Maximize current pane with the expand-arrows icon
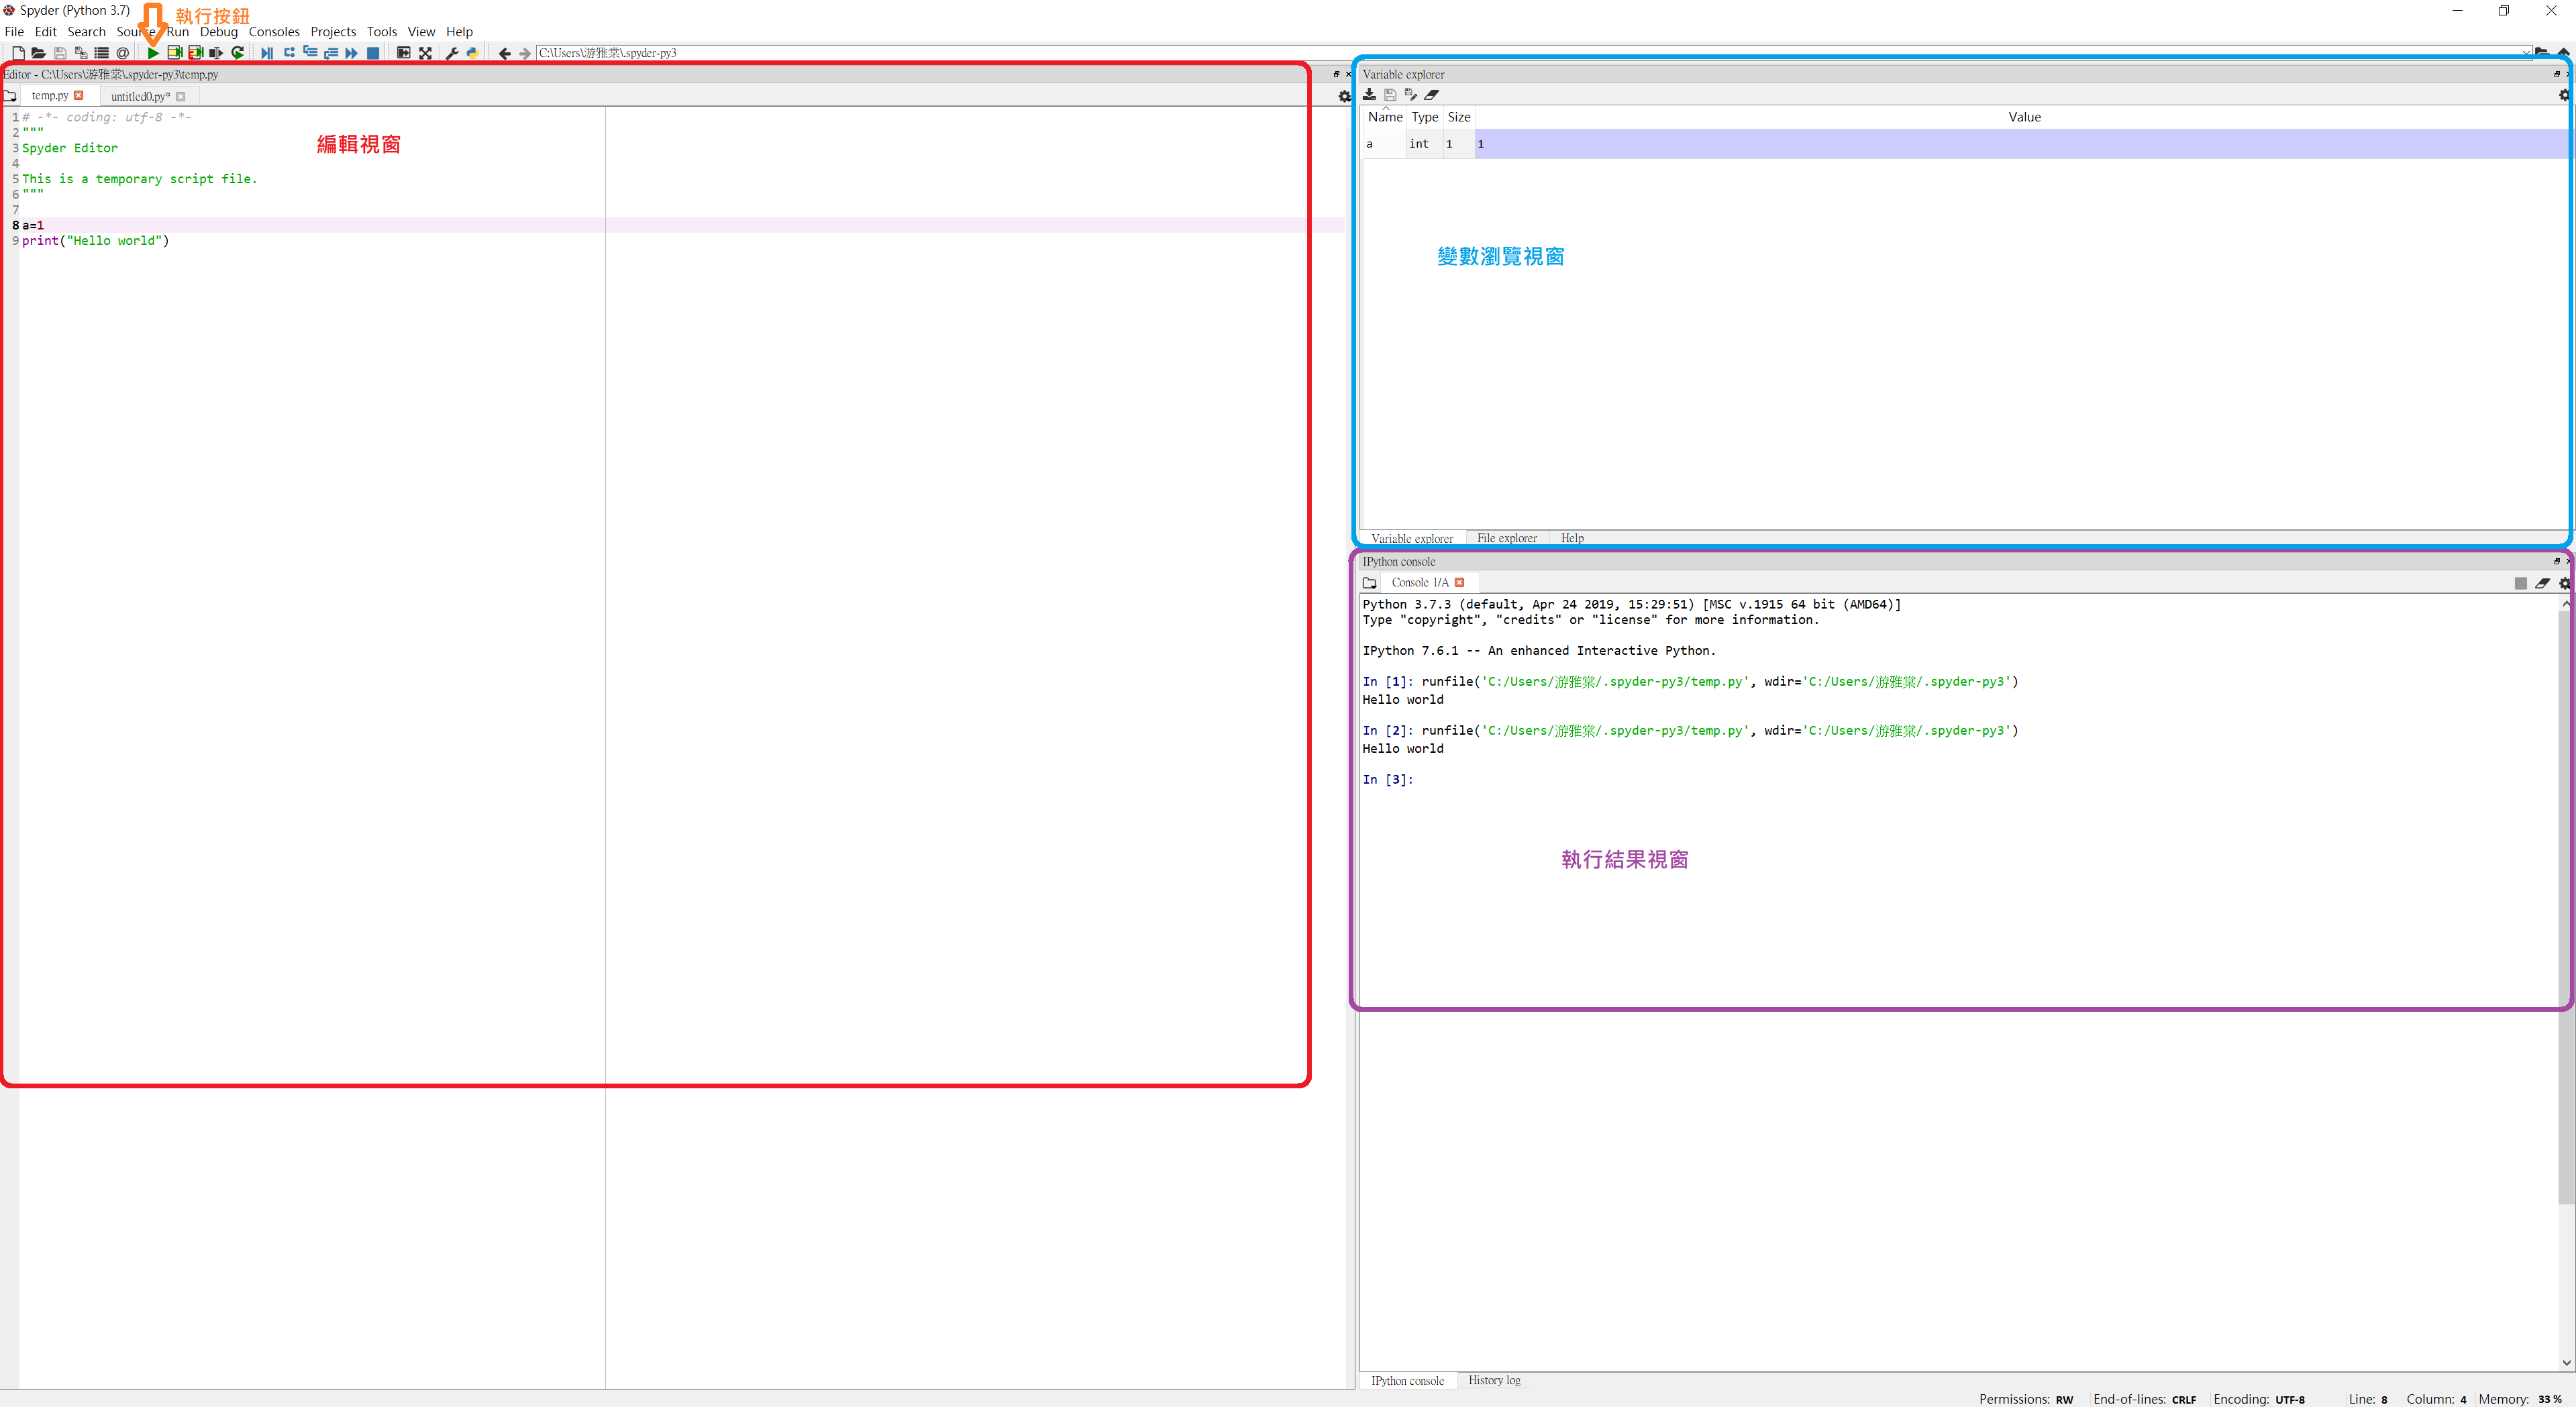This screenshot has height=1407, width=2576. [425, 53]
